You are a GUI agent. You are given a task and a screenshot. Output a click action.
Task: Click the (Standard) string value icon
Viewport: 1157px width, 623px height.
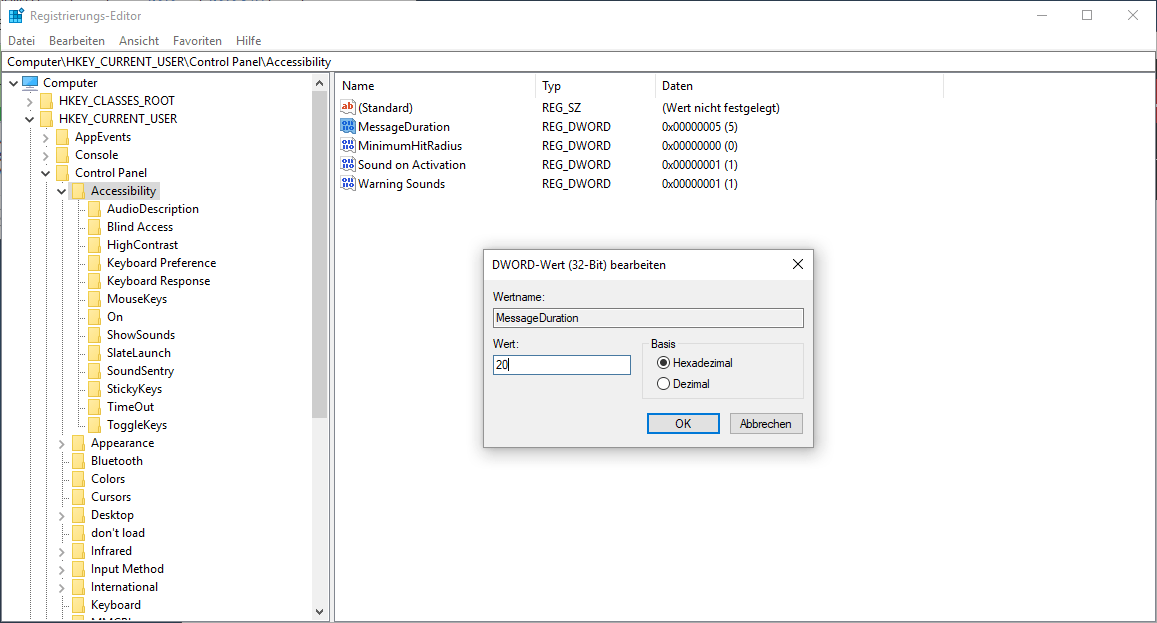[348, 108]
